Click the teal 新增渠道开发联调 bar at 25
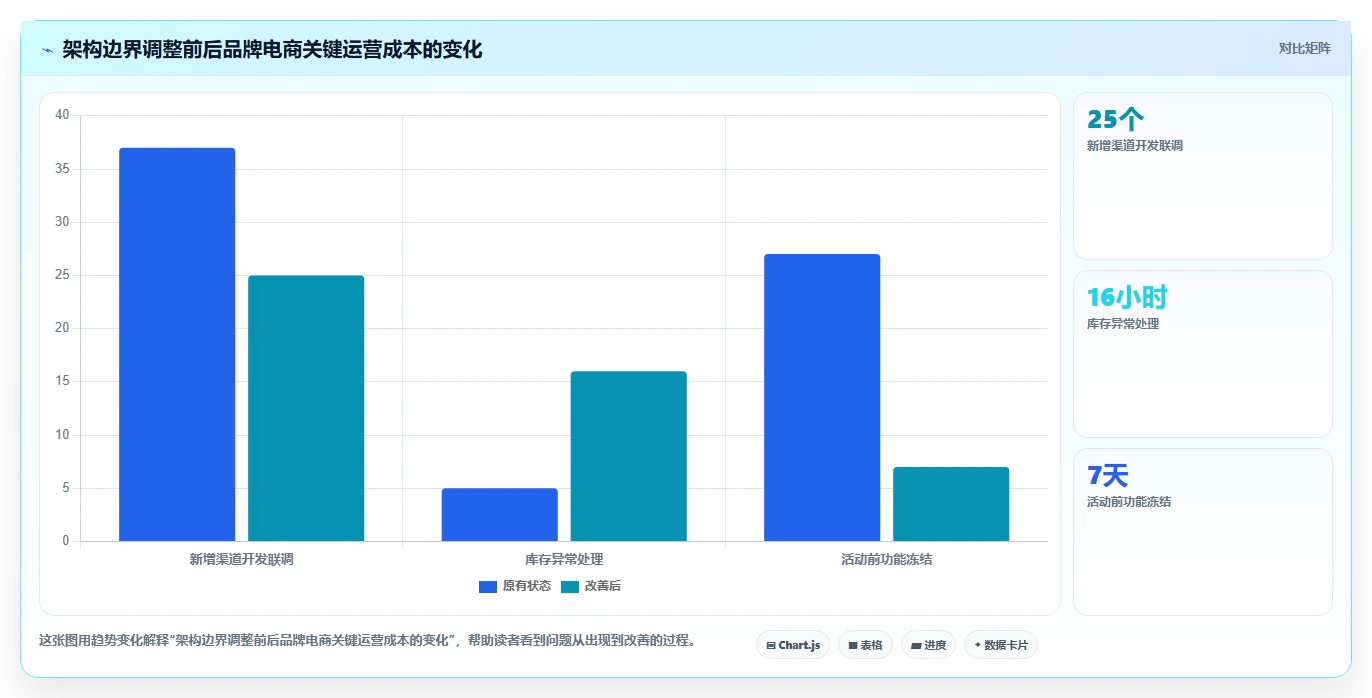The width and height of the screenshot is (1372, 698). click(306, 408)
